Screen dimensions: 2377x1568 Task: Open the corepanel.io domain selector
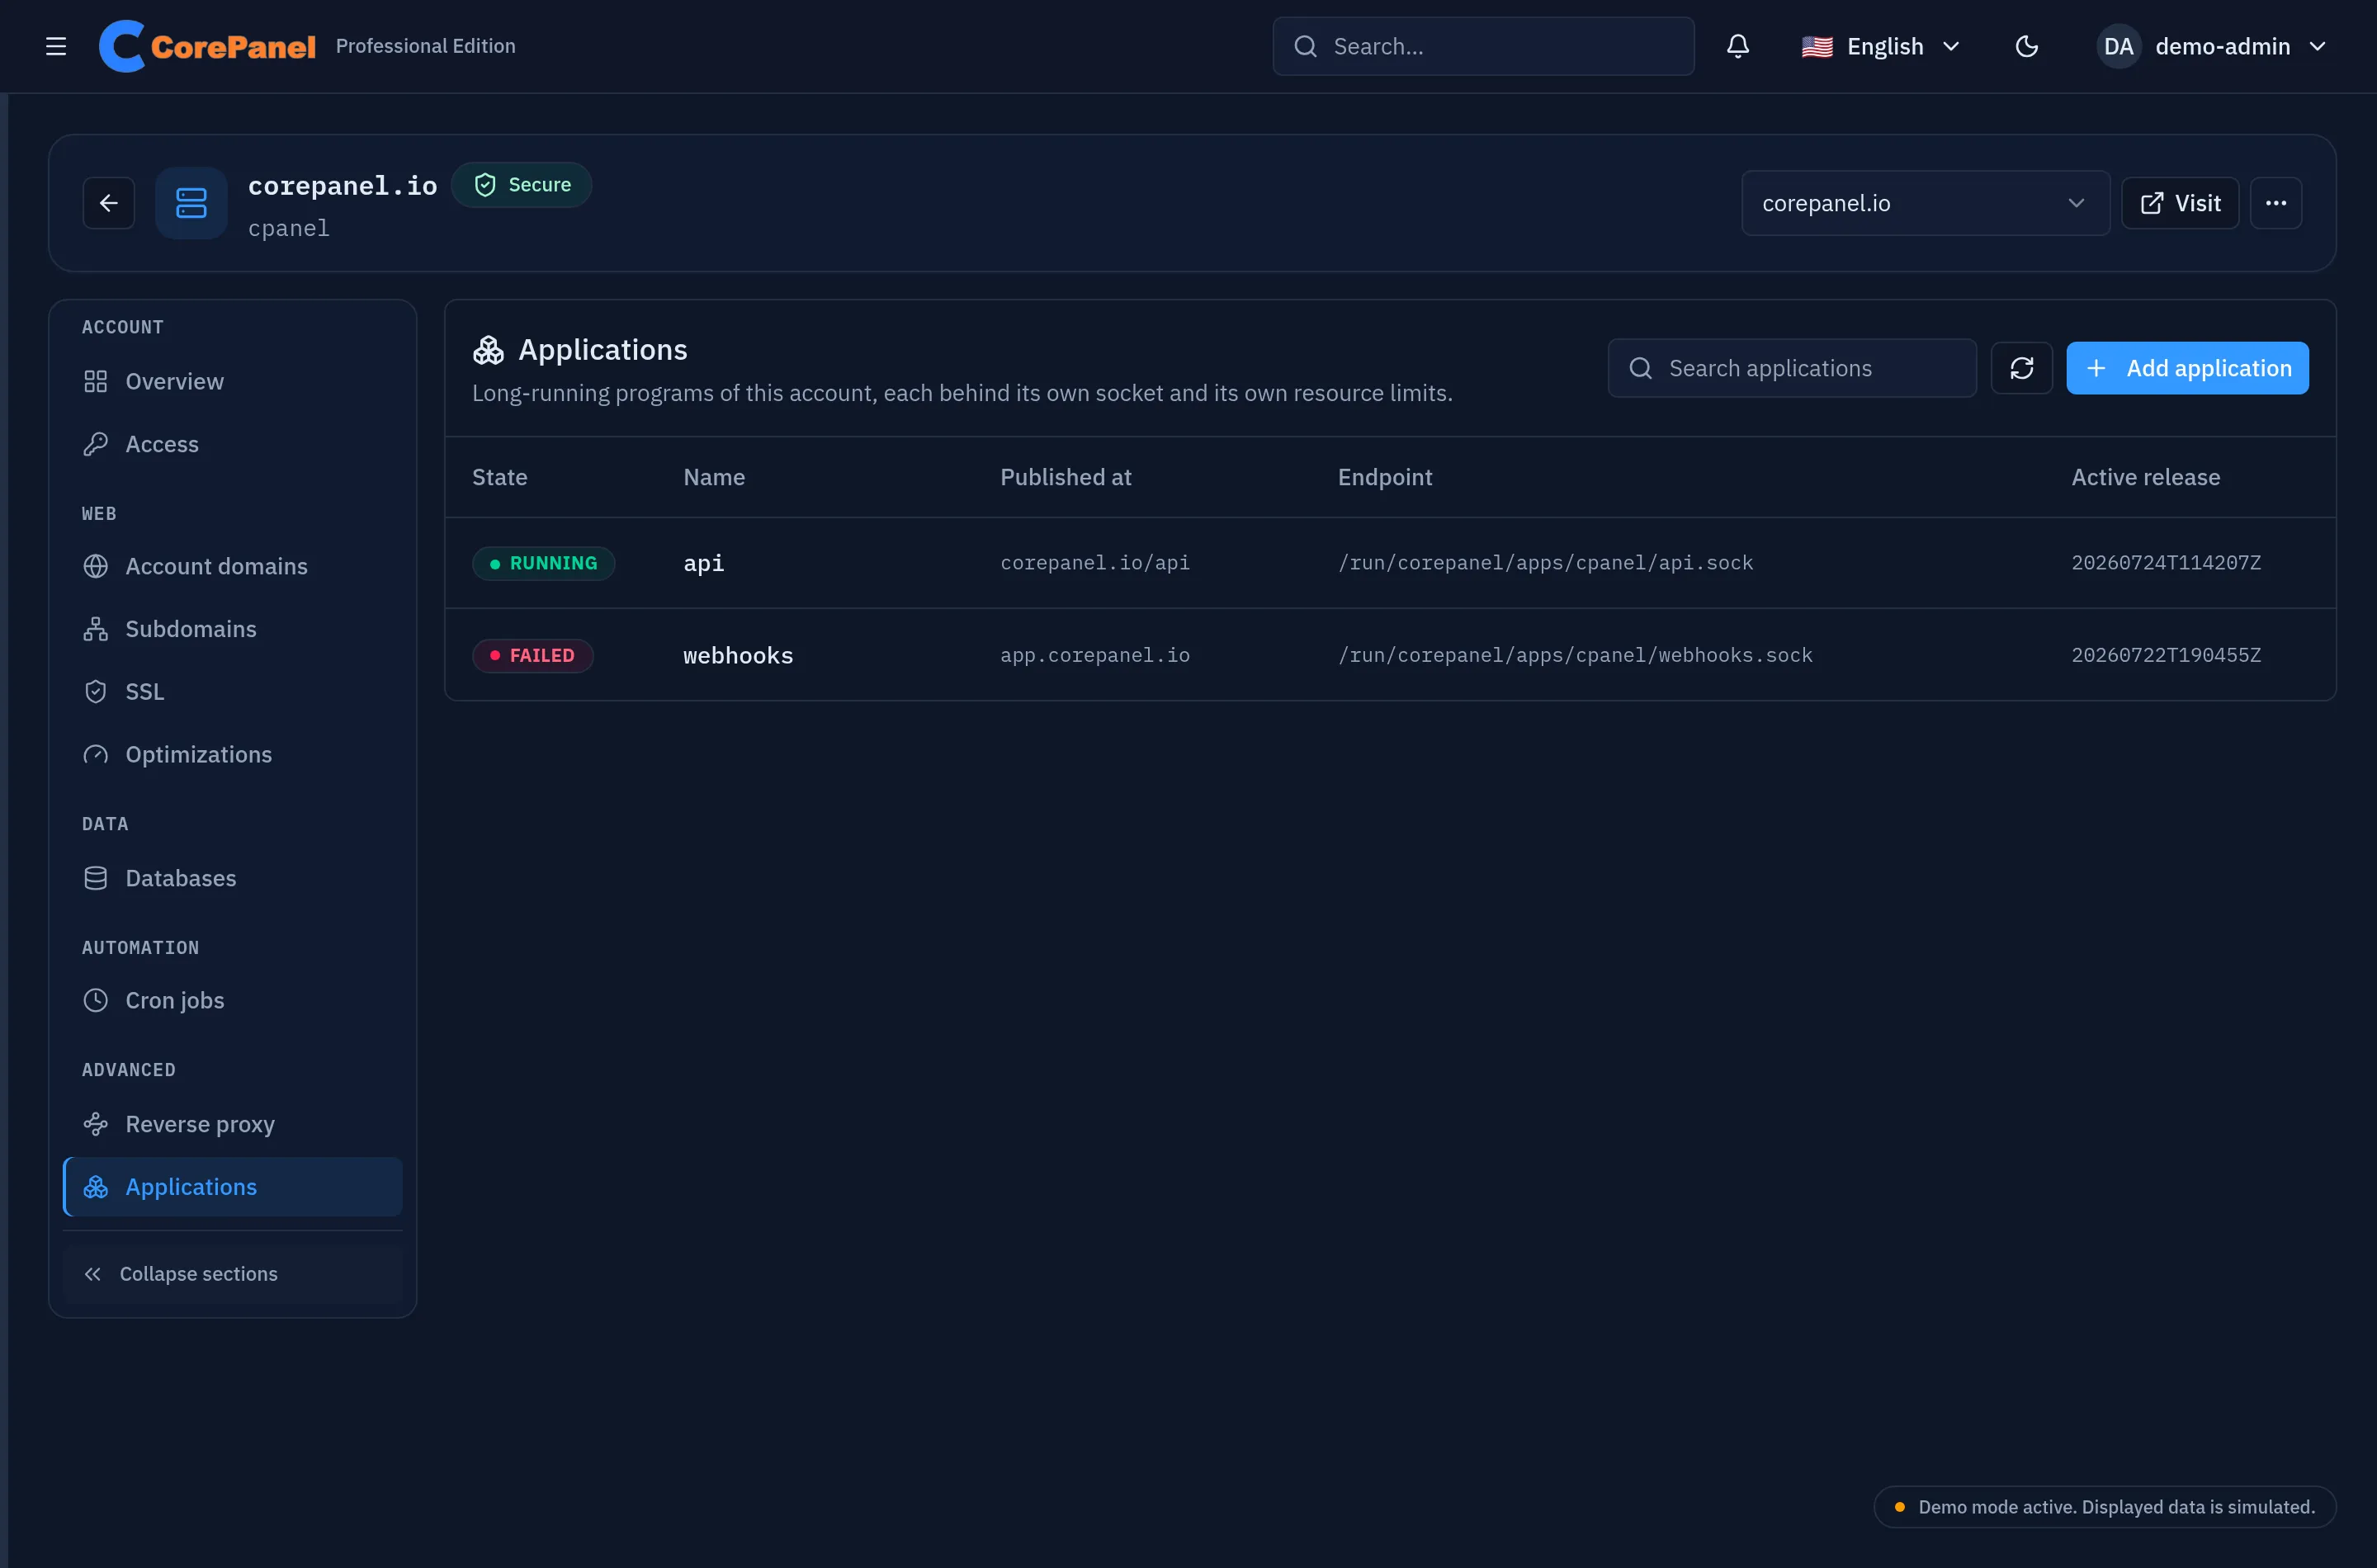click(x=1925, y=203)
